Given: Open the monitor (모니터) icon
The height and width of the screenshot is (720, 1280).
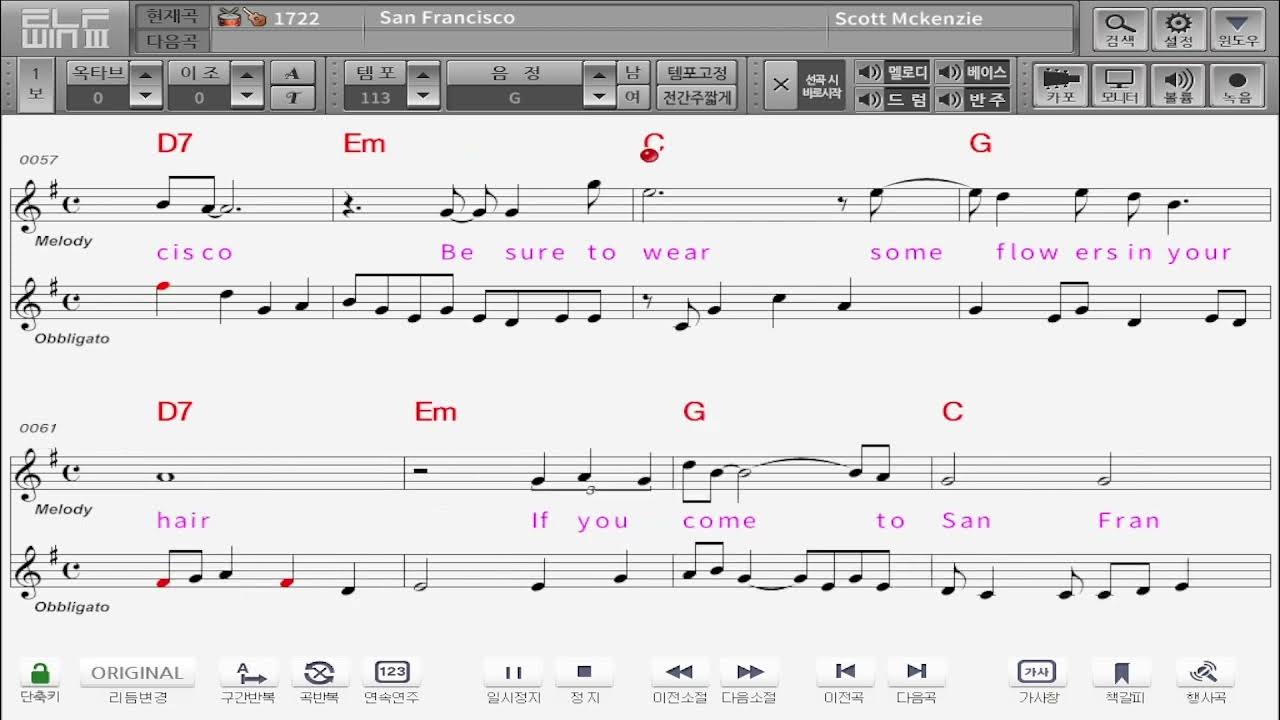Looking at the screenshot, I should pos(1119,86).
